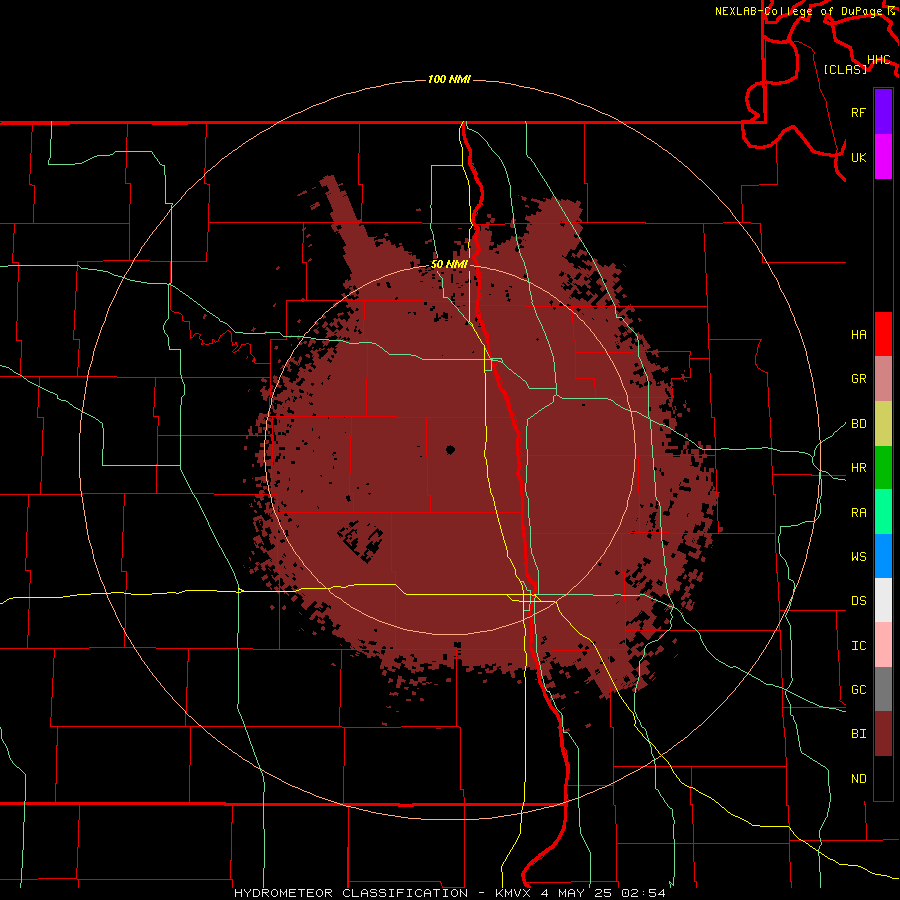
Task: Click the HR green legend swatch
Action: coord(883,468)
